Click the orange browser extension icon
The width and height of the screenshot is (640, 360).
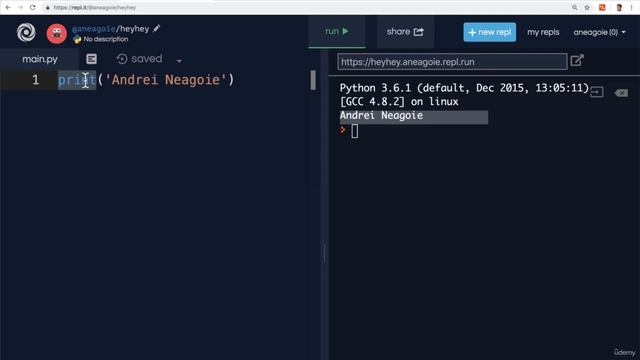point(602,7)
